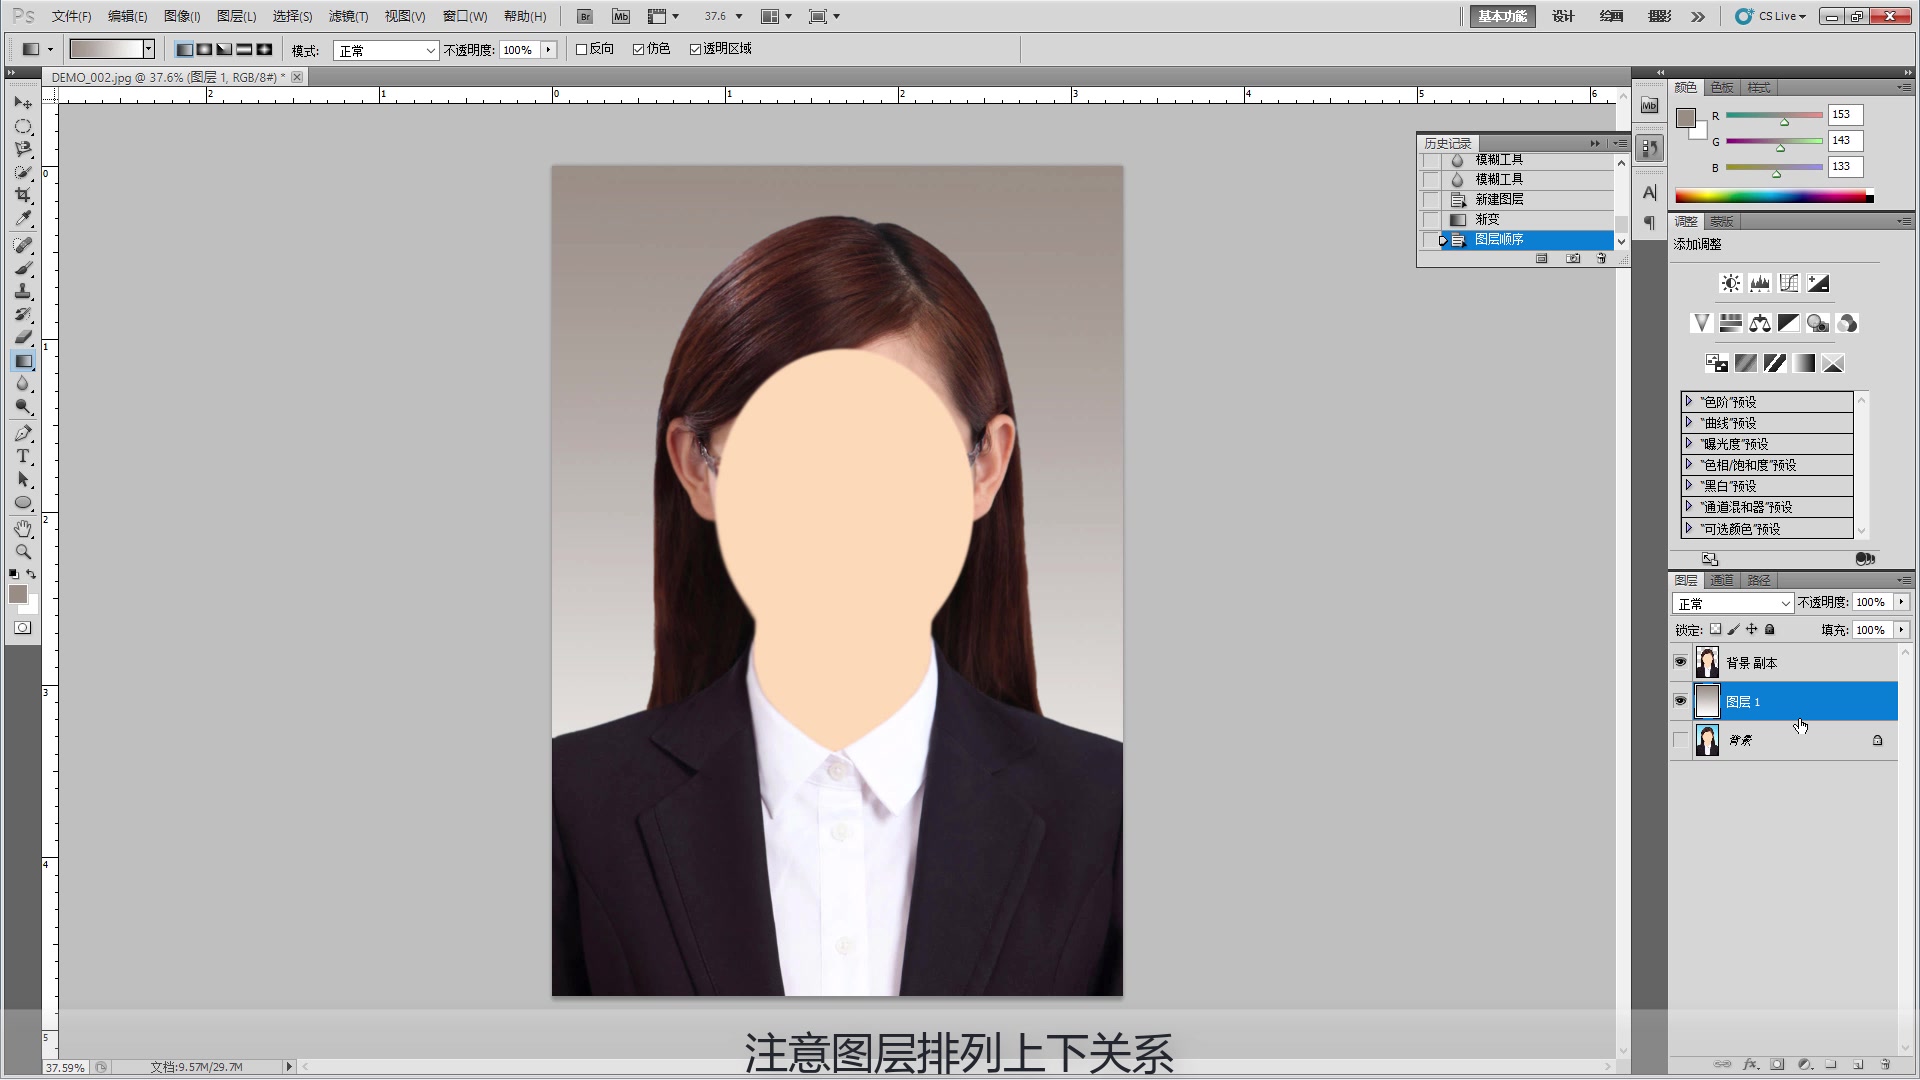This screenshot has height=1080, width=1920.
Task: Select the Gradient tool in toolbox
Action: [23, 361]
